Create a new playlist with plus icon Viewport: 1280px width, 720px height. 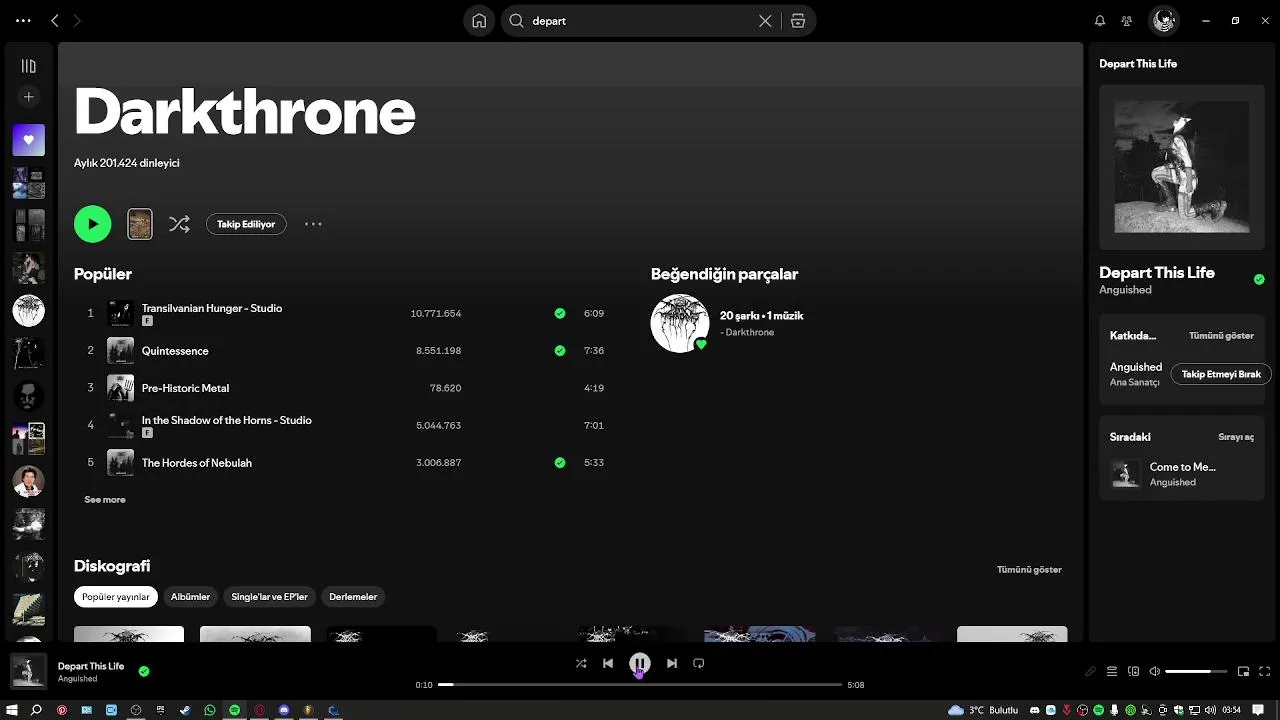click(28, 97)
